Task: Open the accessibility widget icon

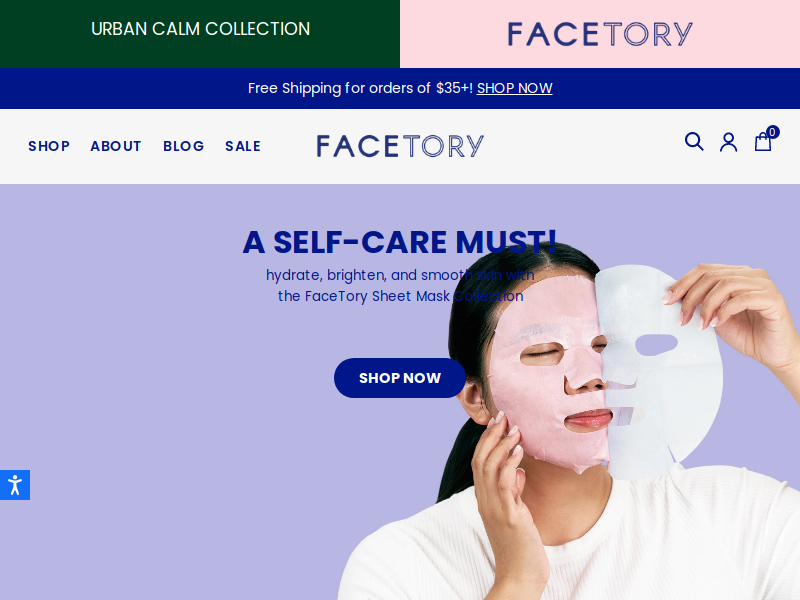Action: (15, 485)
